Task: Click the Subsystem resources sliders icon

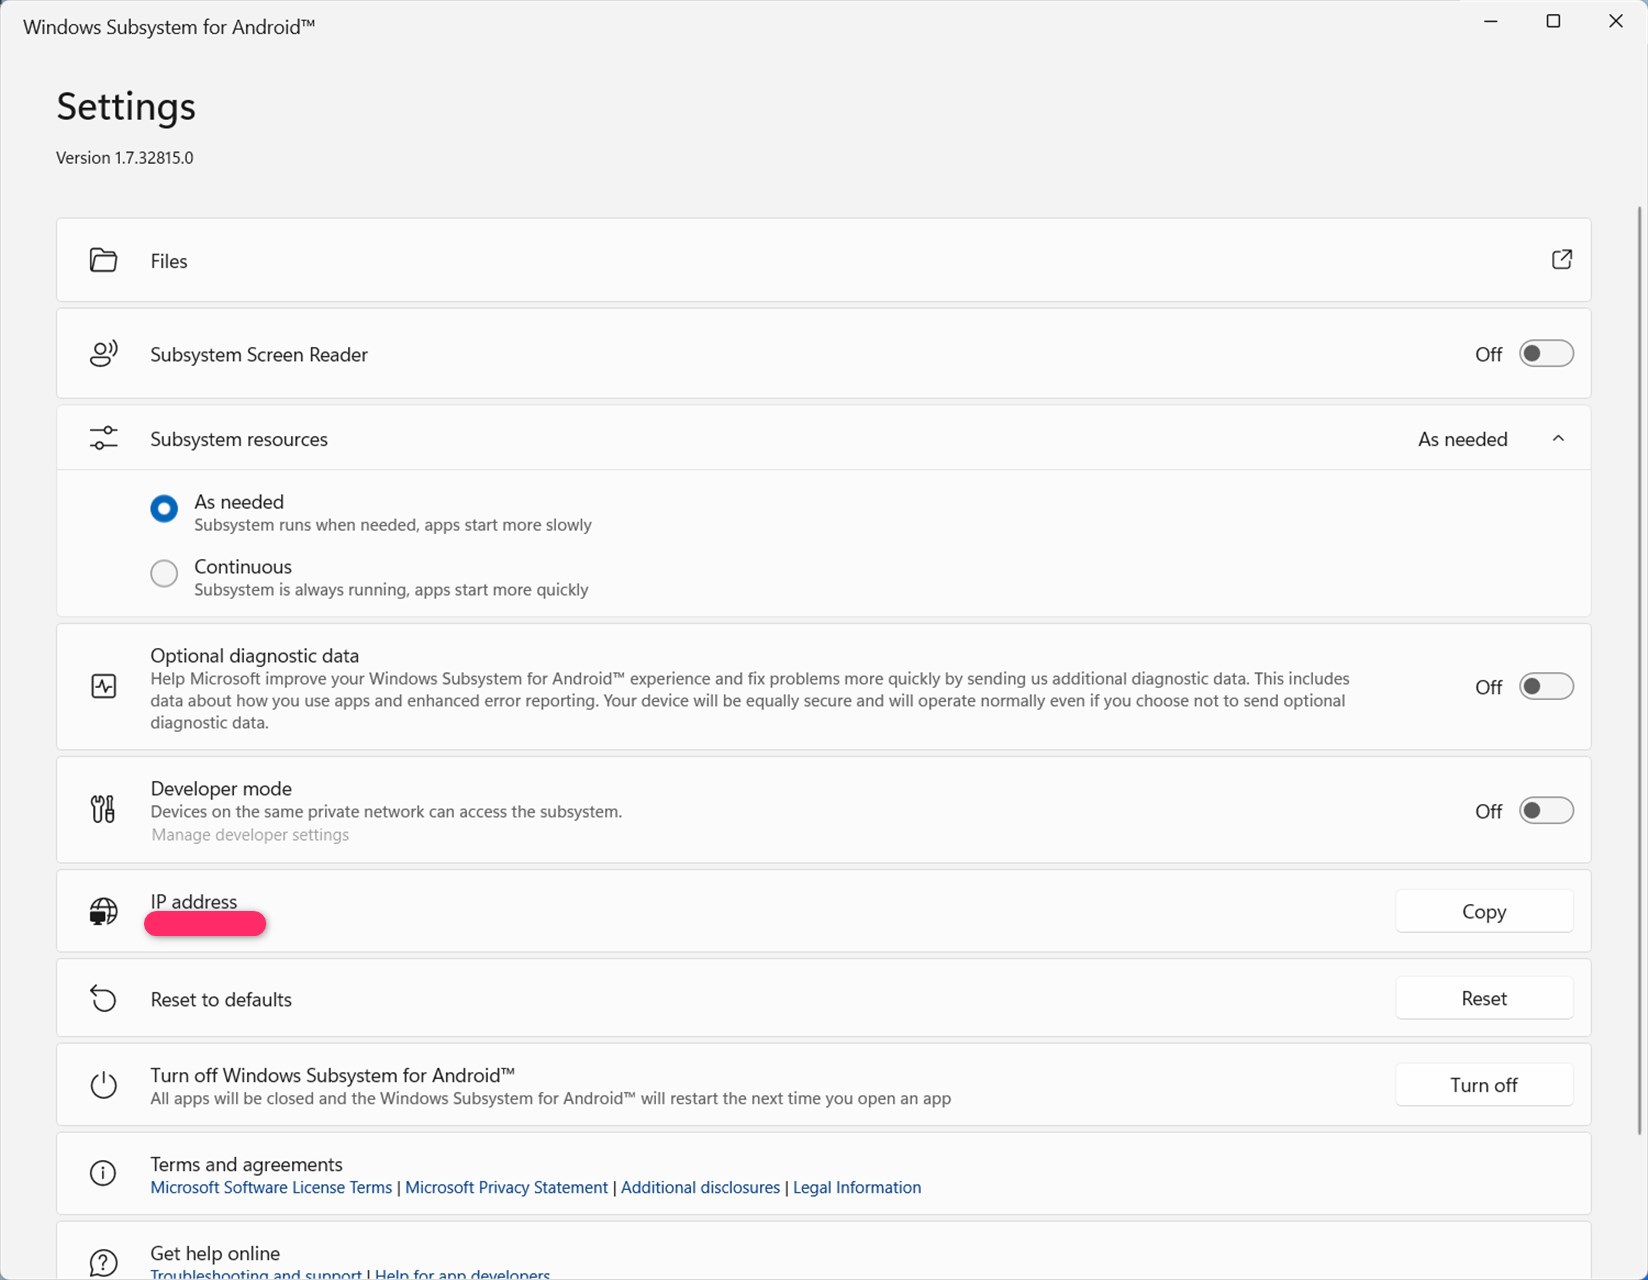Action: pos(103,438)
